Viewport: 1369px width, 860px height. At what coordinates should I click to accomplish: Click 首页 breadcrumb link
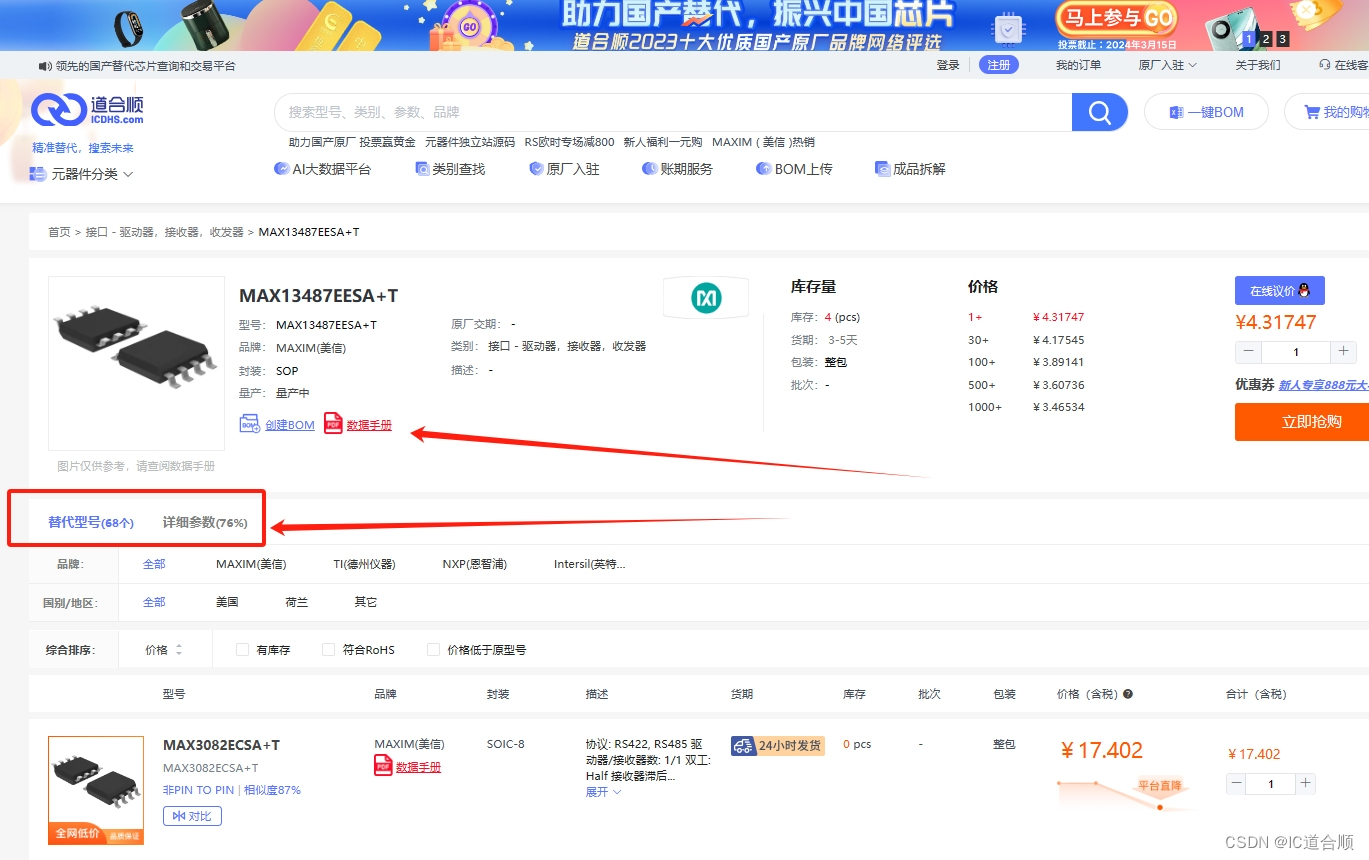click(59, 232)
